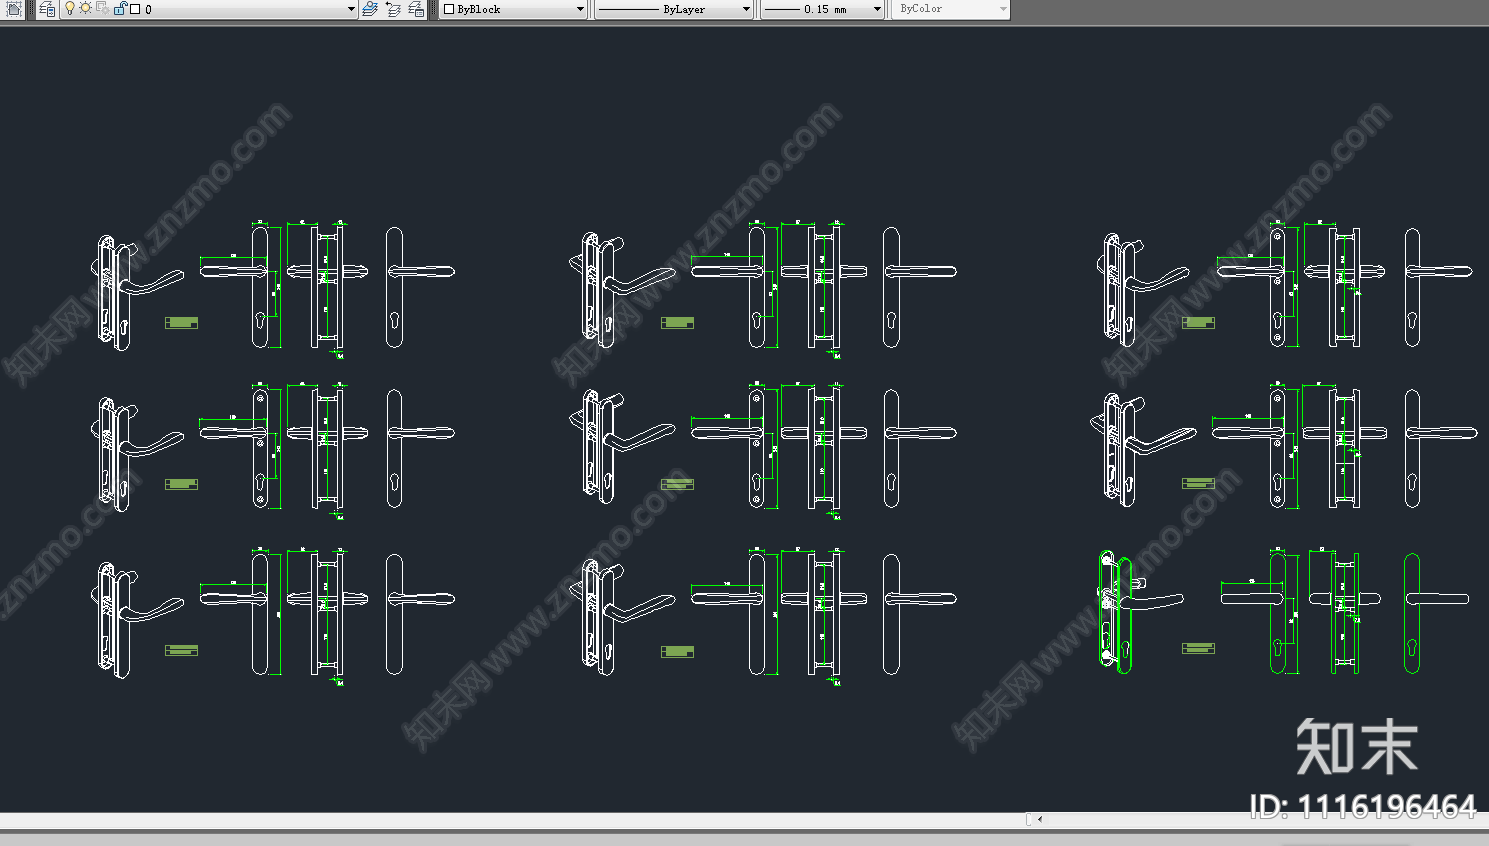Toggle the viewport freeze icon for layer 0
This screenshot has width=1489, height=846.
pos(102,8)
